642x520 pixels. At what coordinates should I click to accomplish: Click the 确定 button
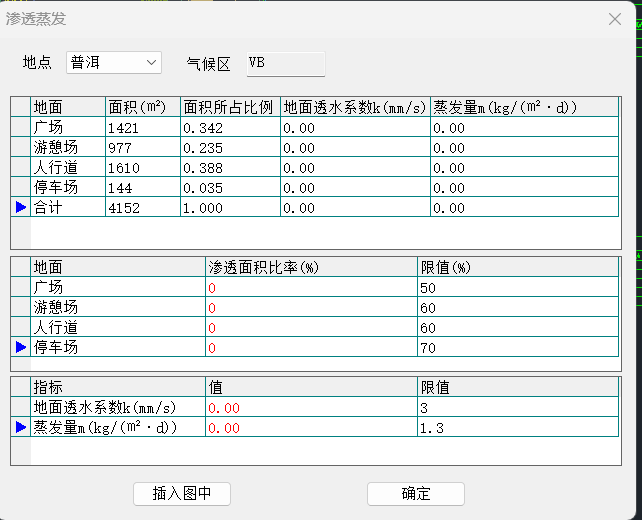[415, 494]
